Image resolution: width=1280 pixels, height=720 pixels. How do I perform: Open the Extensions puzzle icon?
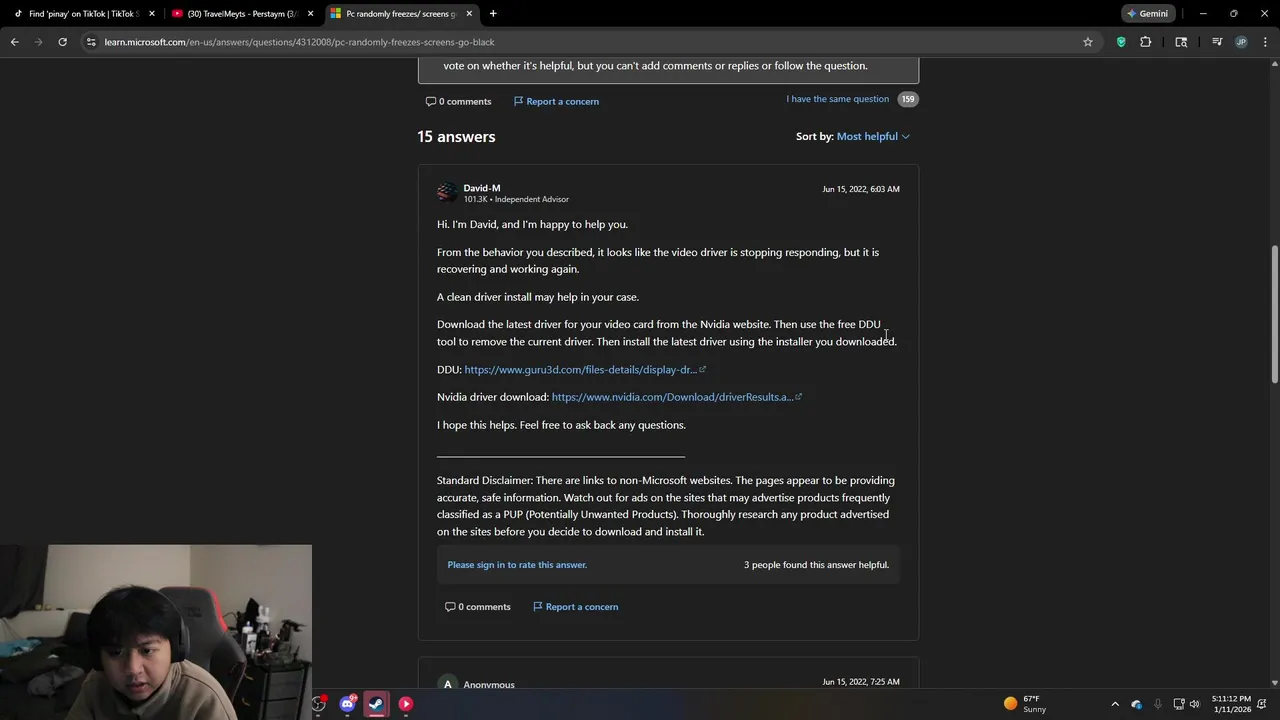coord(1146,42)
